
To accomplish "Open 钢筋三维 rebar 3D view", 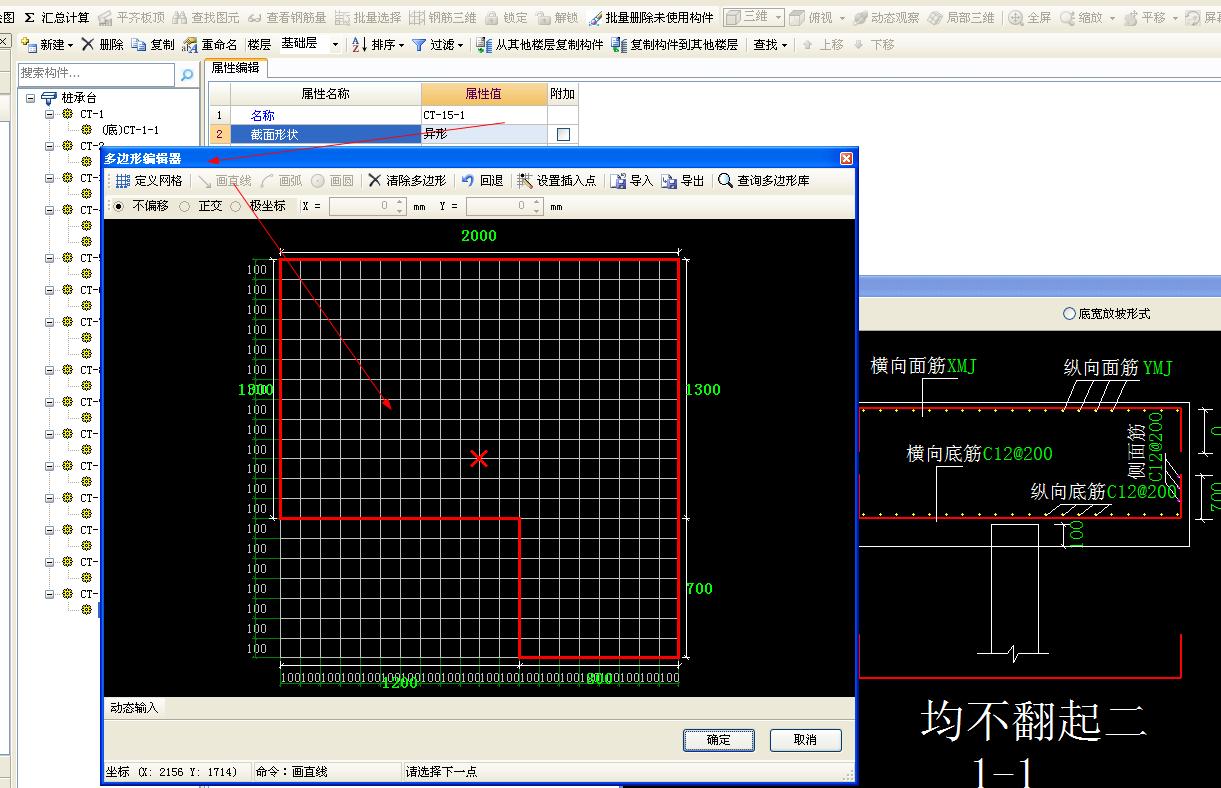I will (443, 18).
